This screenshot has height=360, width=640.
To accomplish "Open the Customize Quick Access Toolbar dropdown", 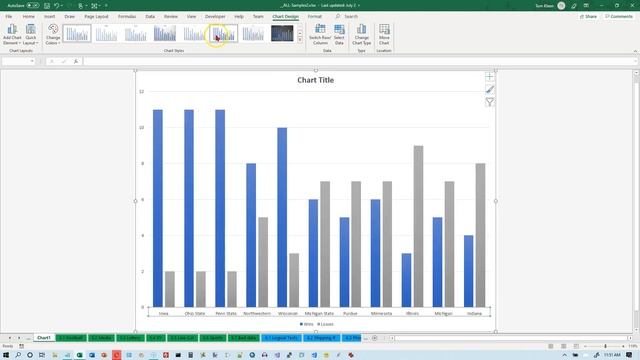I will pos(106,6).
